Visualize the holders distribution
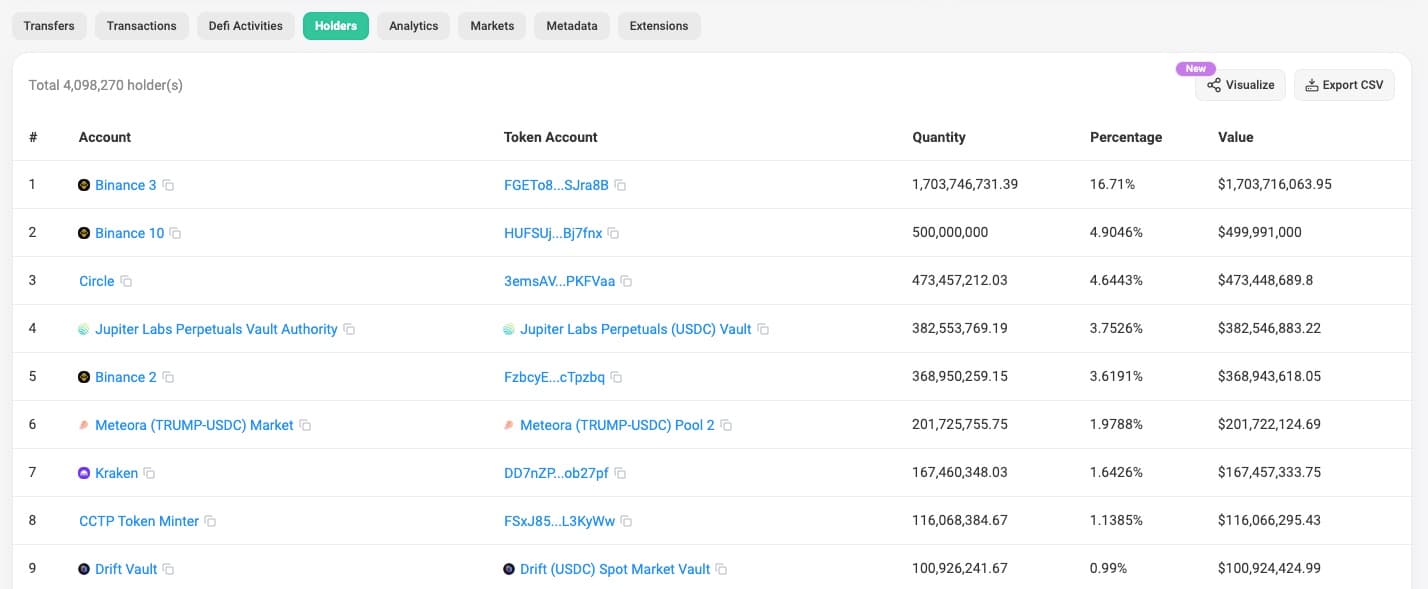Screen dimensions: 1428x589 (x=1240, y=85)
